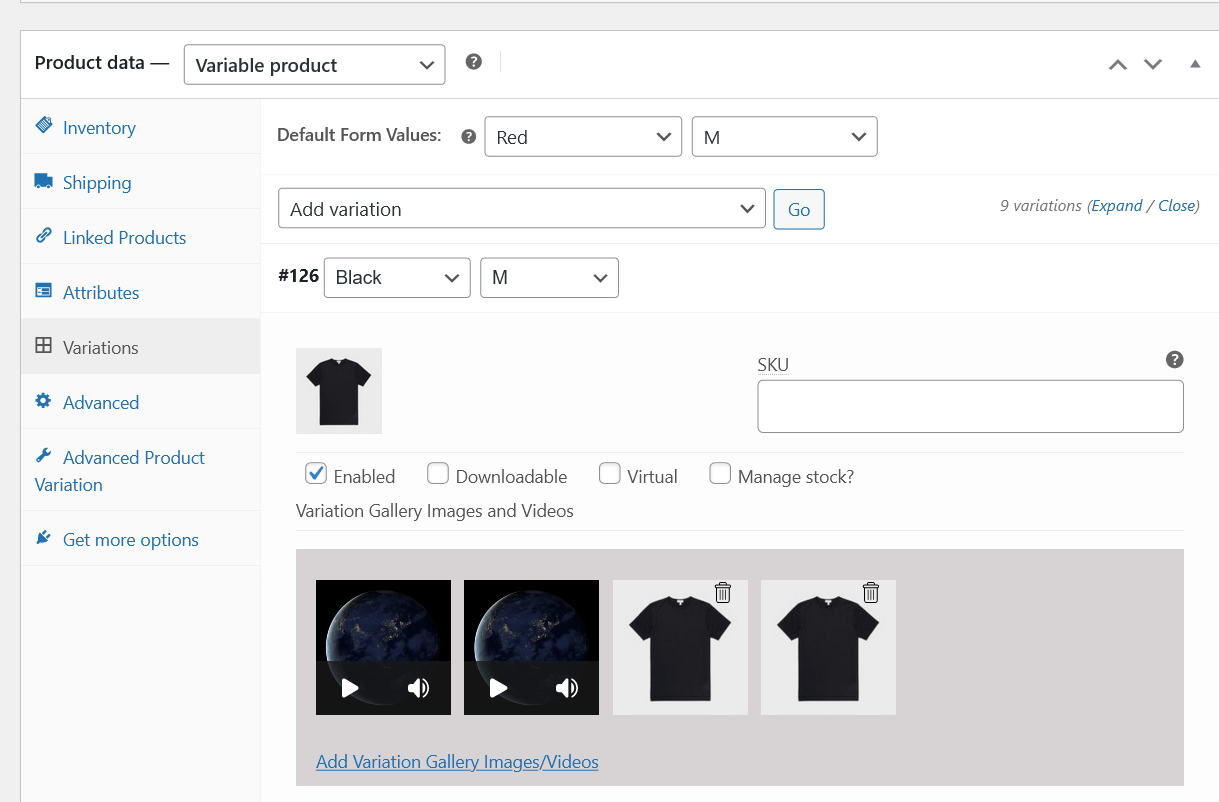Play the first gallery video
This screenshot has height=802, width=1219.
click(350, 688)
